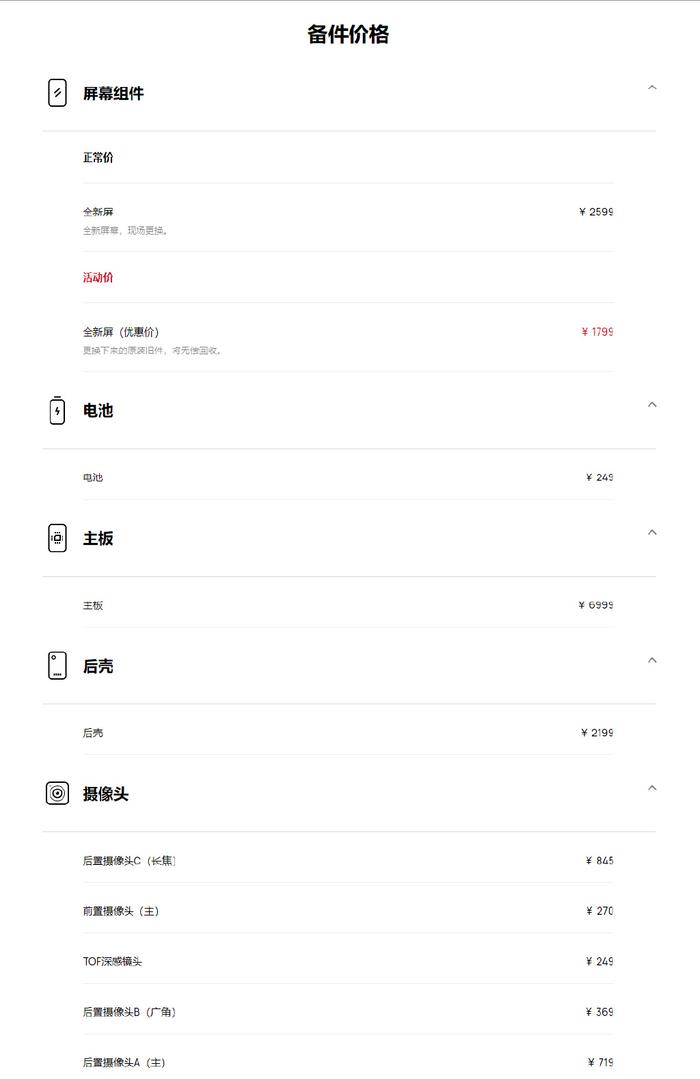
Task: Select the 全新屏 normal price row
Action: coord(348,217)
